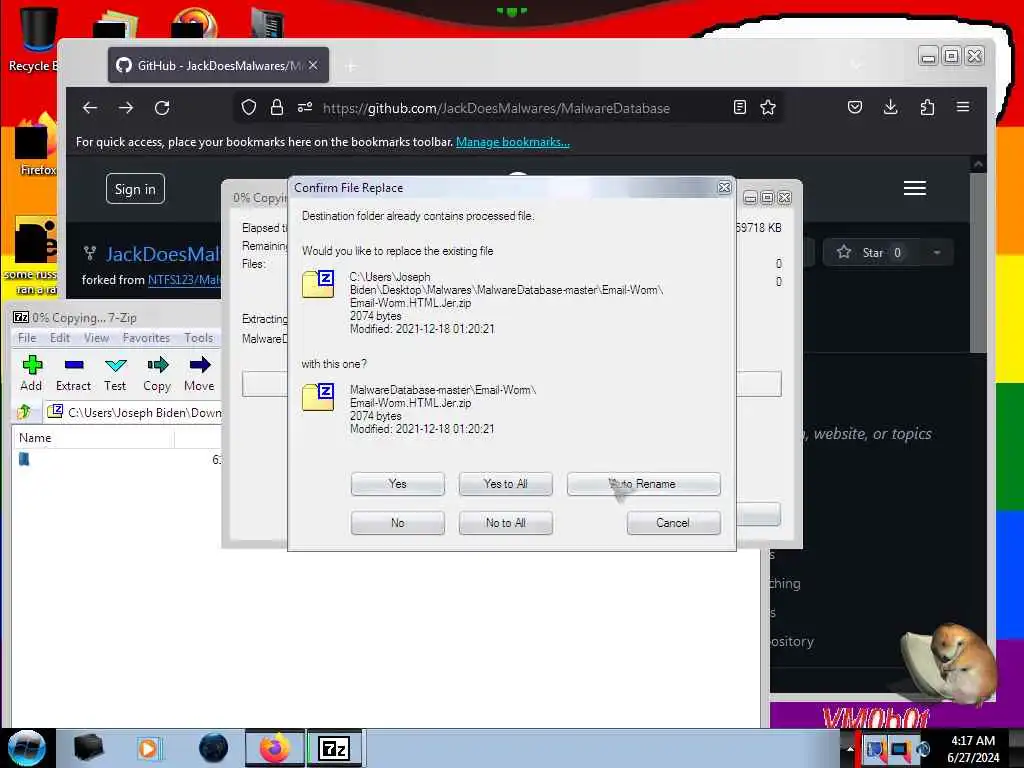Bookmark this page with star icon
Viewport: 1024px width, 768px height.
point(768,107)
